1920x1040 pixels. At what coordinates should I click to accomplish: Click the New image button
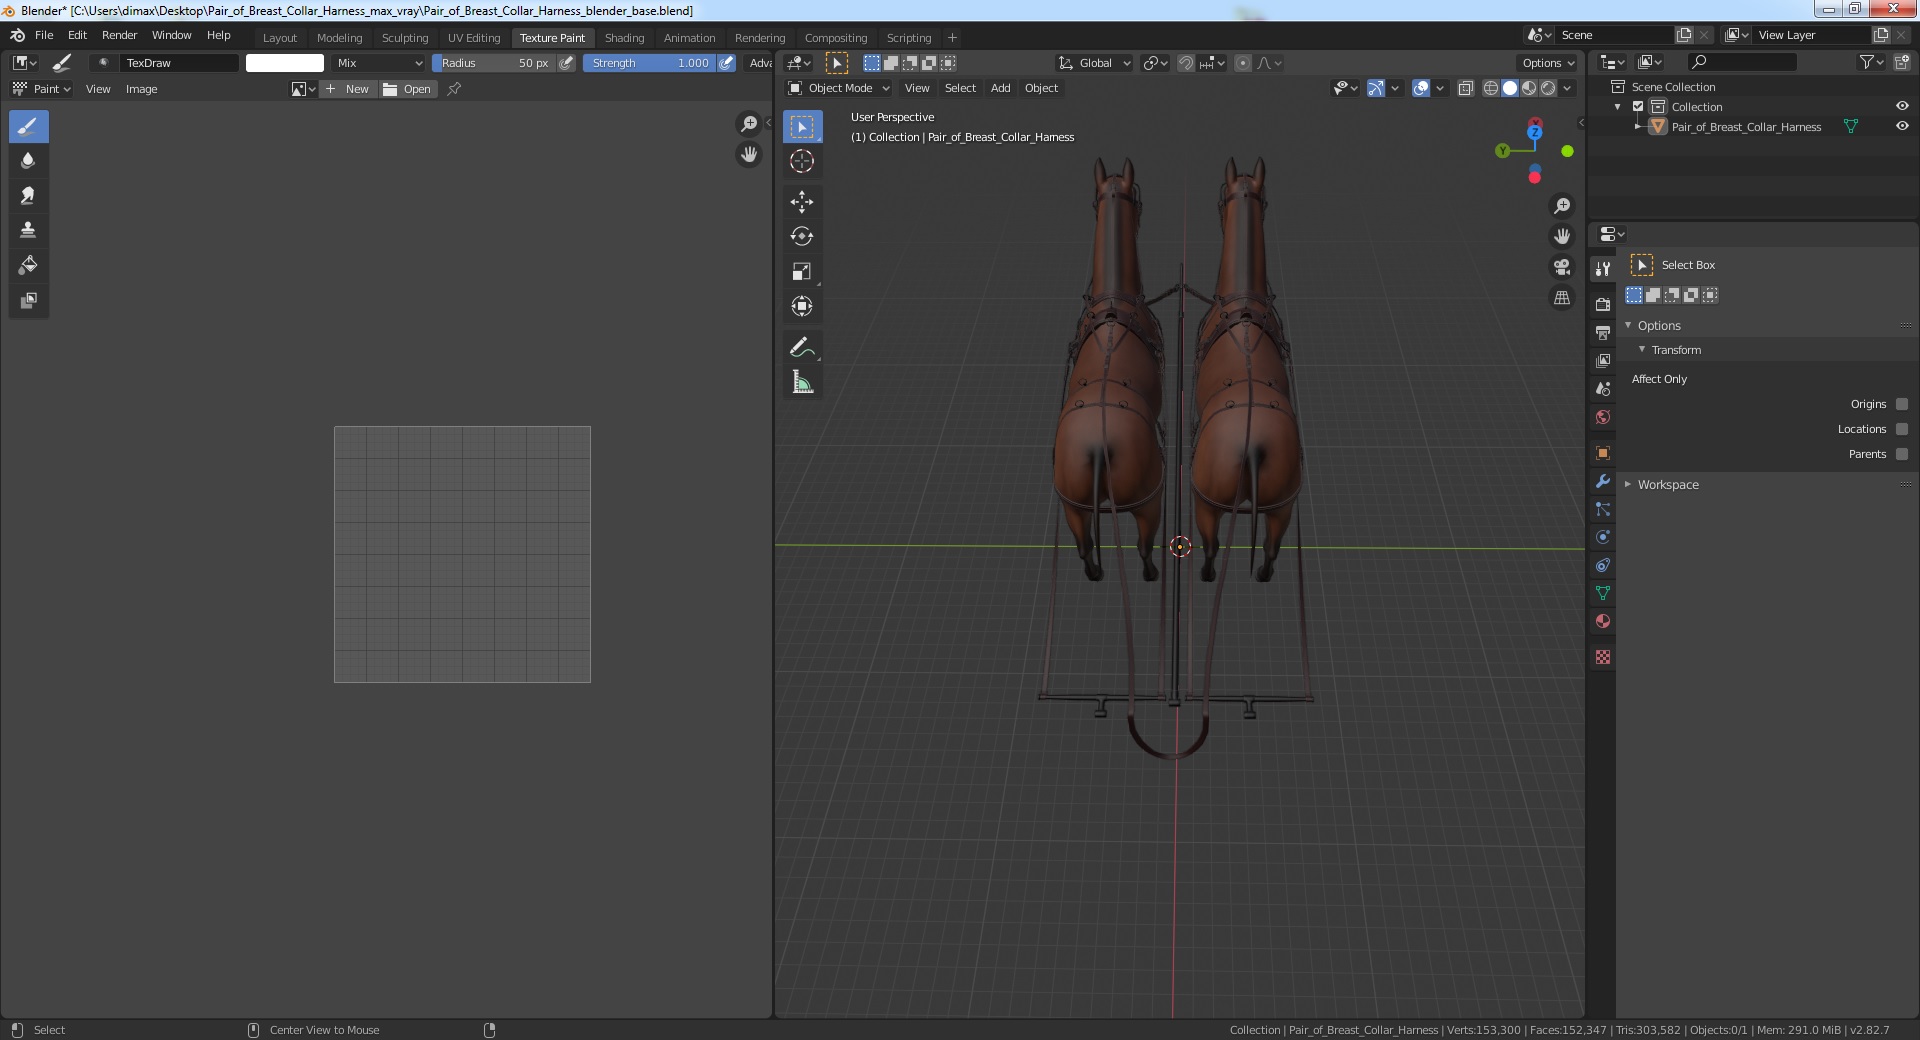pyautogui.click(x=347, y=89)
